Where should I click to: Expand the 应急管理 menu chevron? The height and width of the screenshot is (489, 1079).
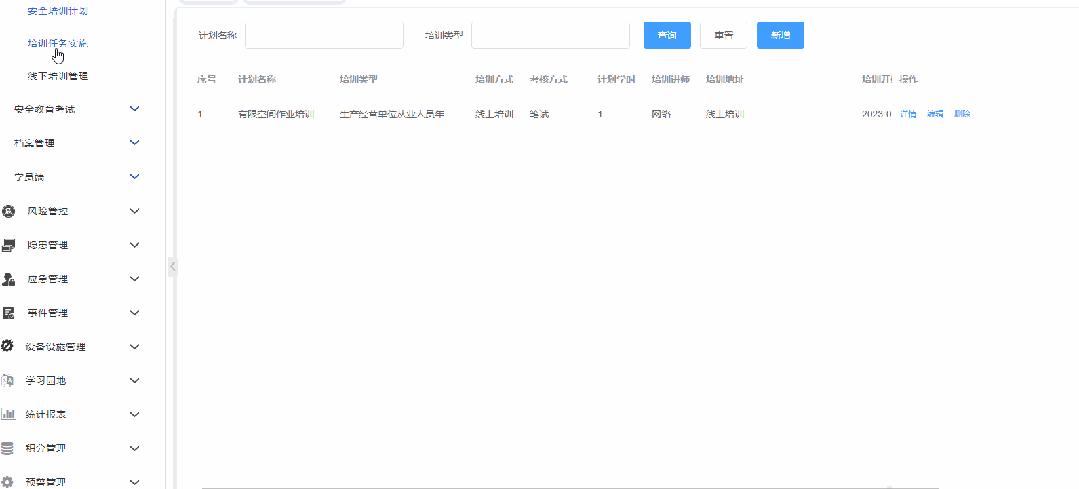tap(135, 279)
